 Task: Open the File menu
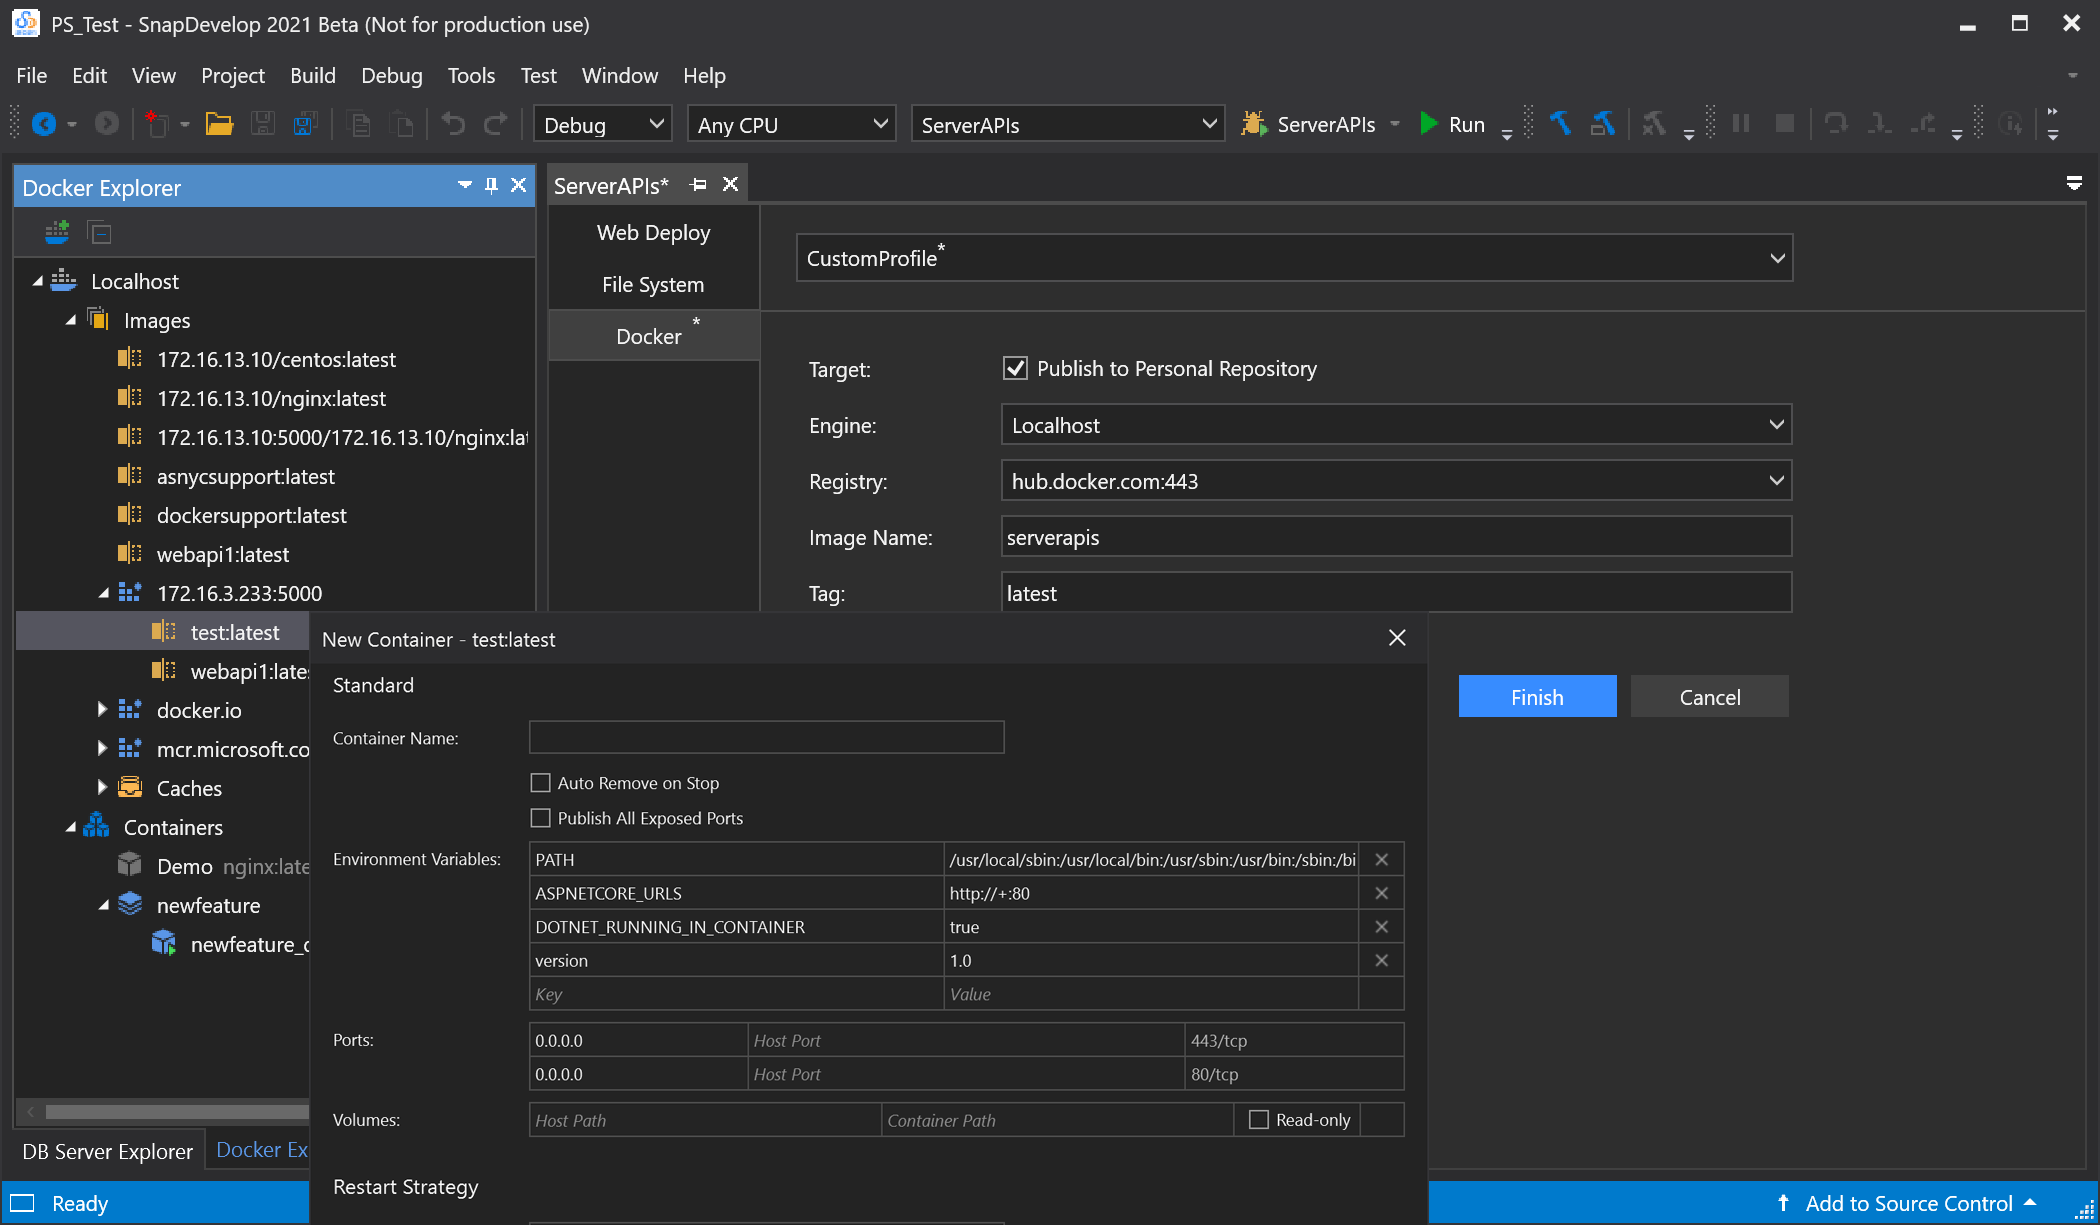point(31,76)
